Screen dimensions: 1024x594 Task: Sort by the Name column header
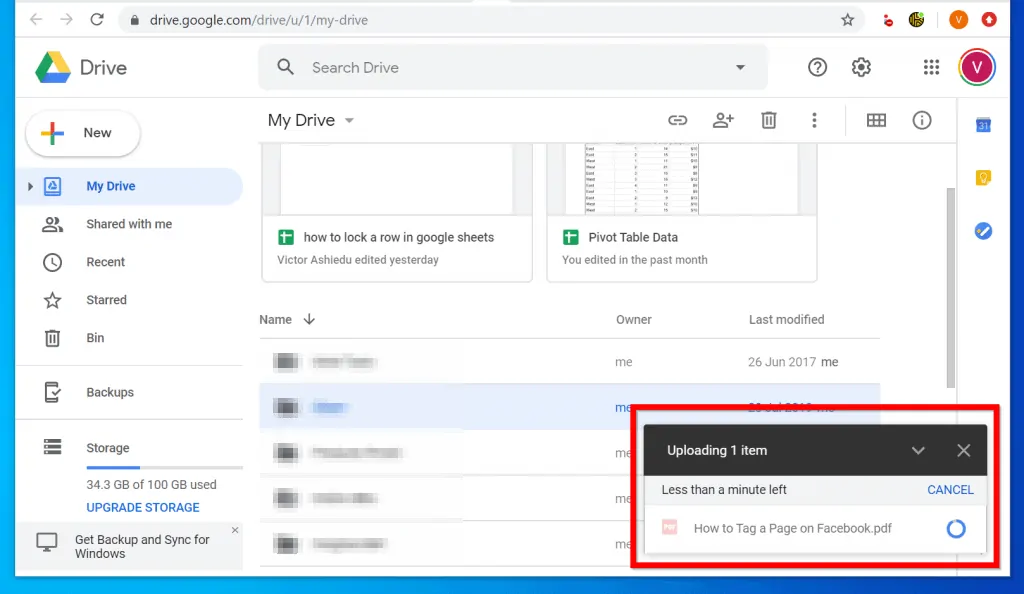tap(275, 320)
